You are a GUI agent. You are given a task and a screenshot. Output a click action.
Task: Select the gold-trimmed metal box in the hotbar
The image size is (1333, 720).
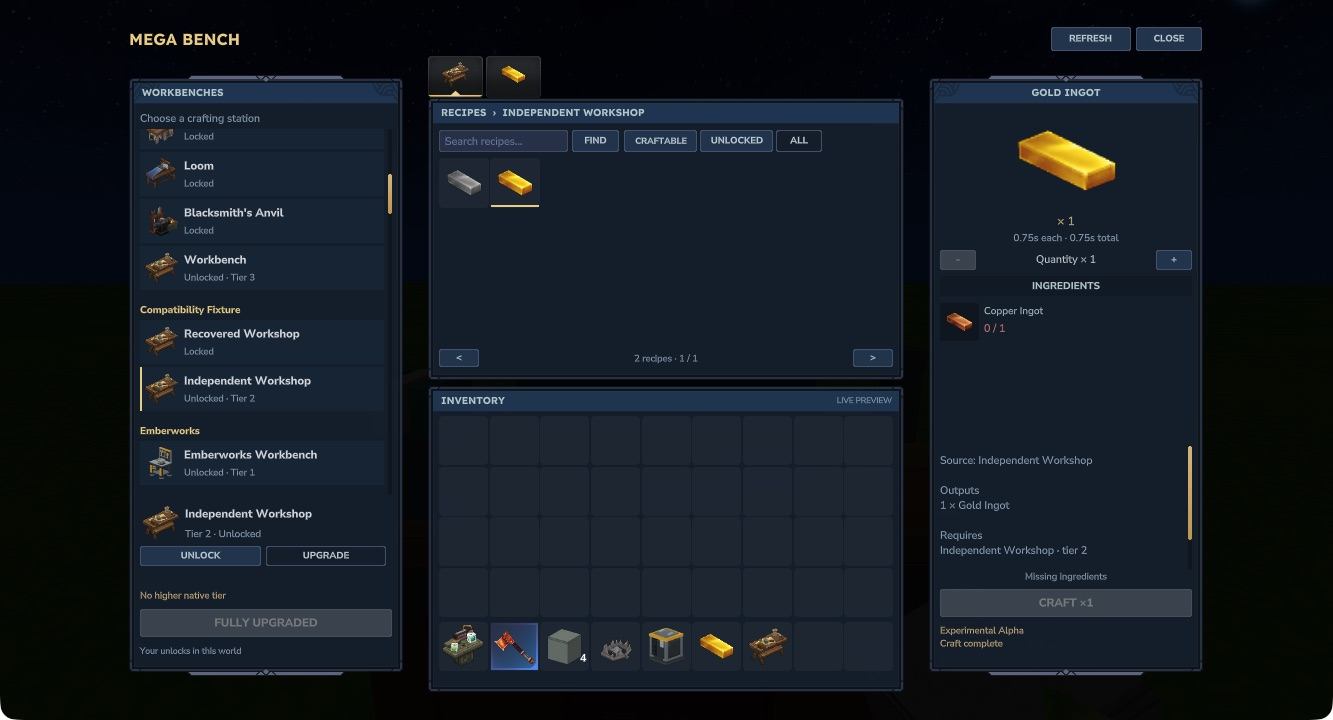click(x=666, y=647)
